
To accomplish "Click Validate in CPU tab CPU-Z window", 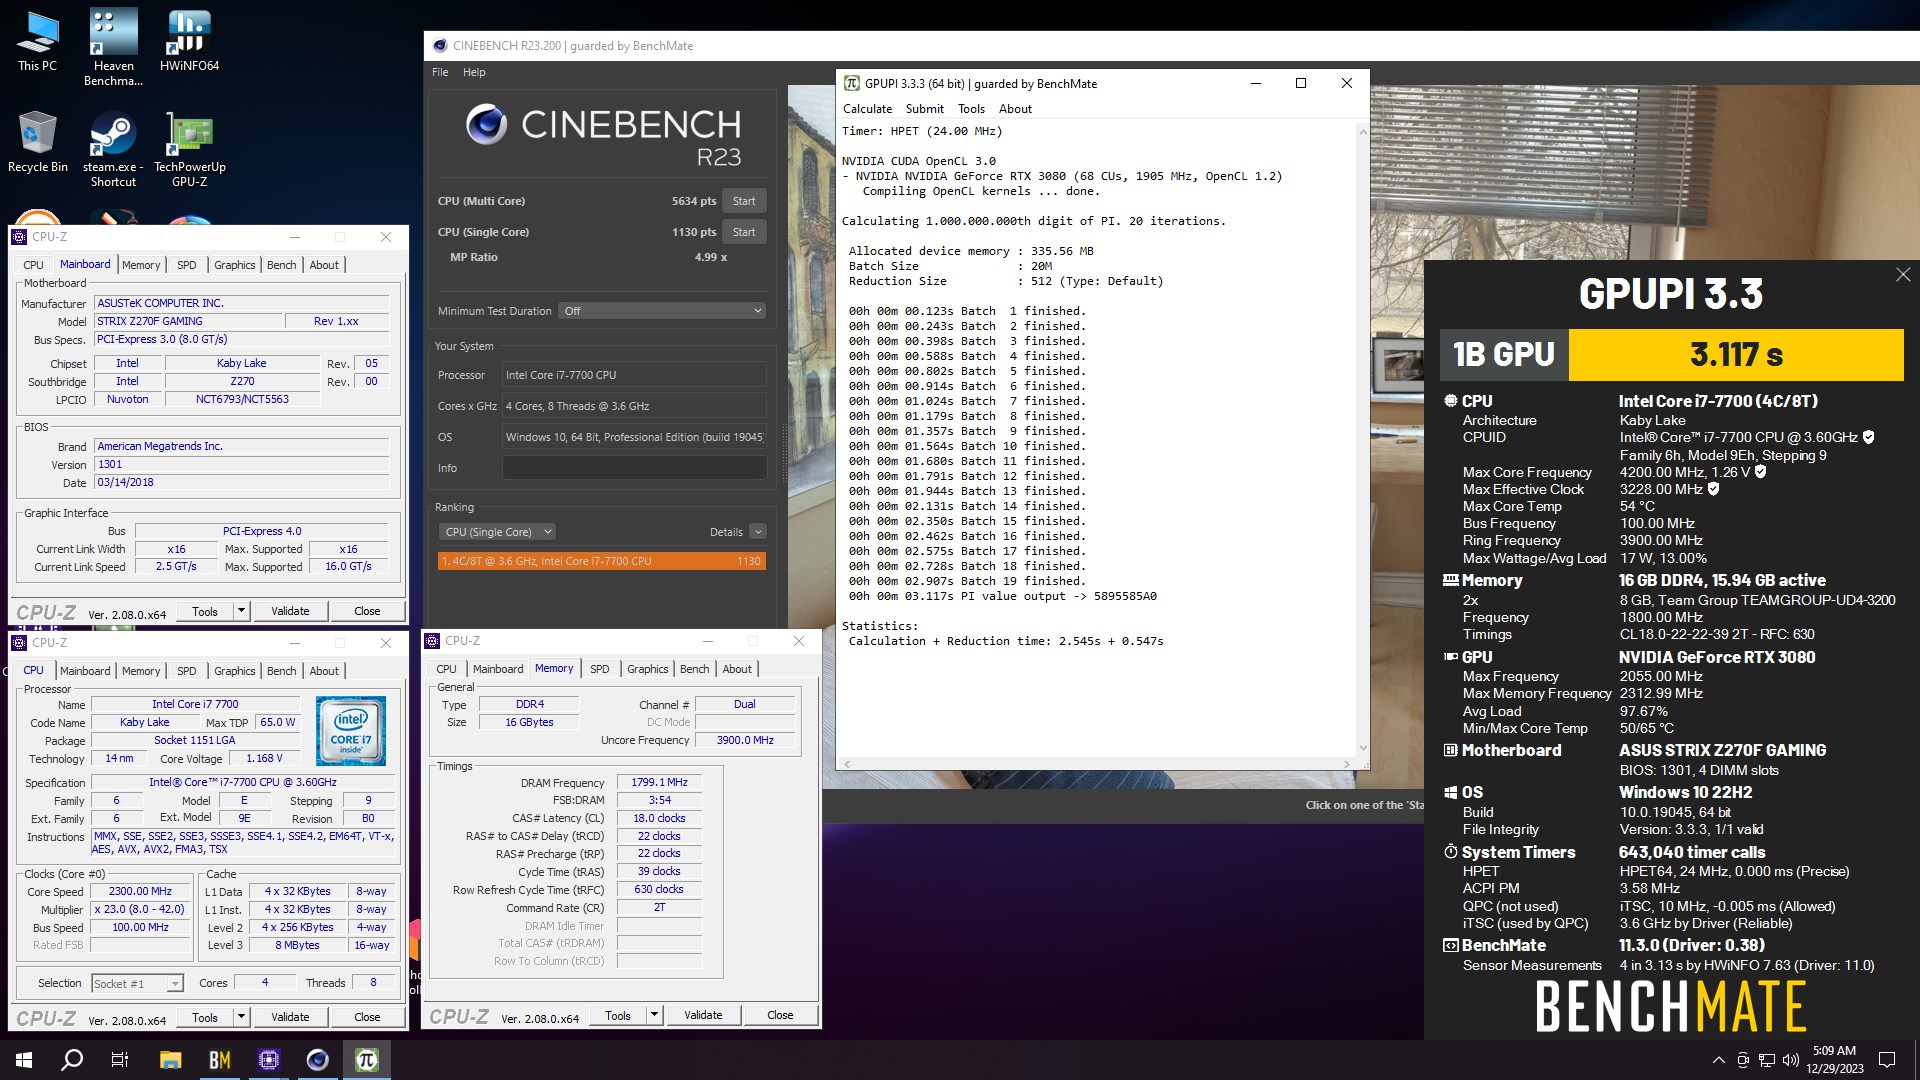I will [x=290, y=1017].
